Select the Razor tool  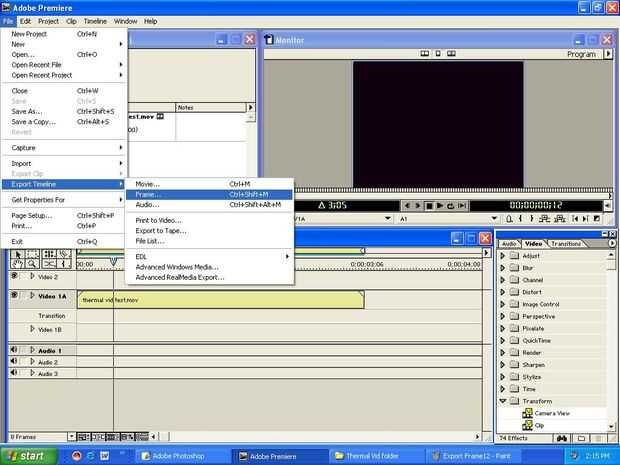pyautogui.click(x=64, y=254)
